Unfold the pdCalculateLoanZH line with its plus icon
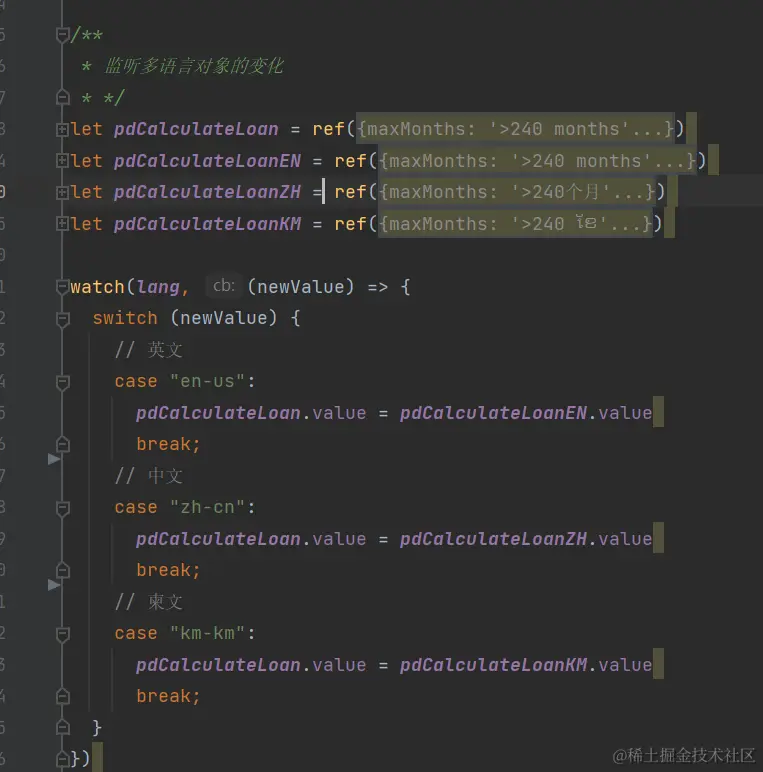This screenshot has height=772, width=763. 63,193
